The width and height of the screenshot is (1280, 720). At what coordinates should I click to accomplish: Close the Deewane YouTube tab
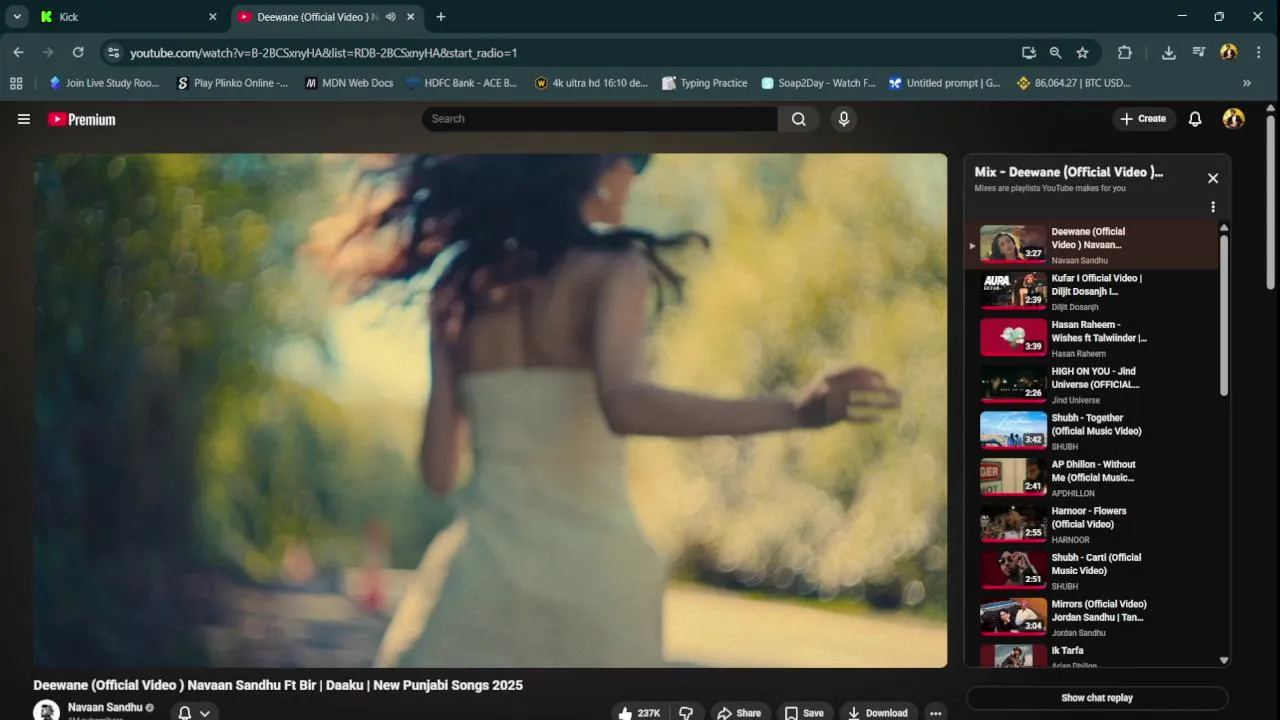click(411, 17)
